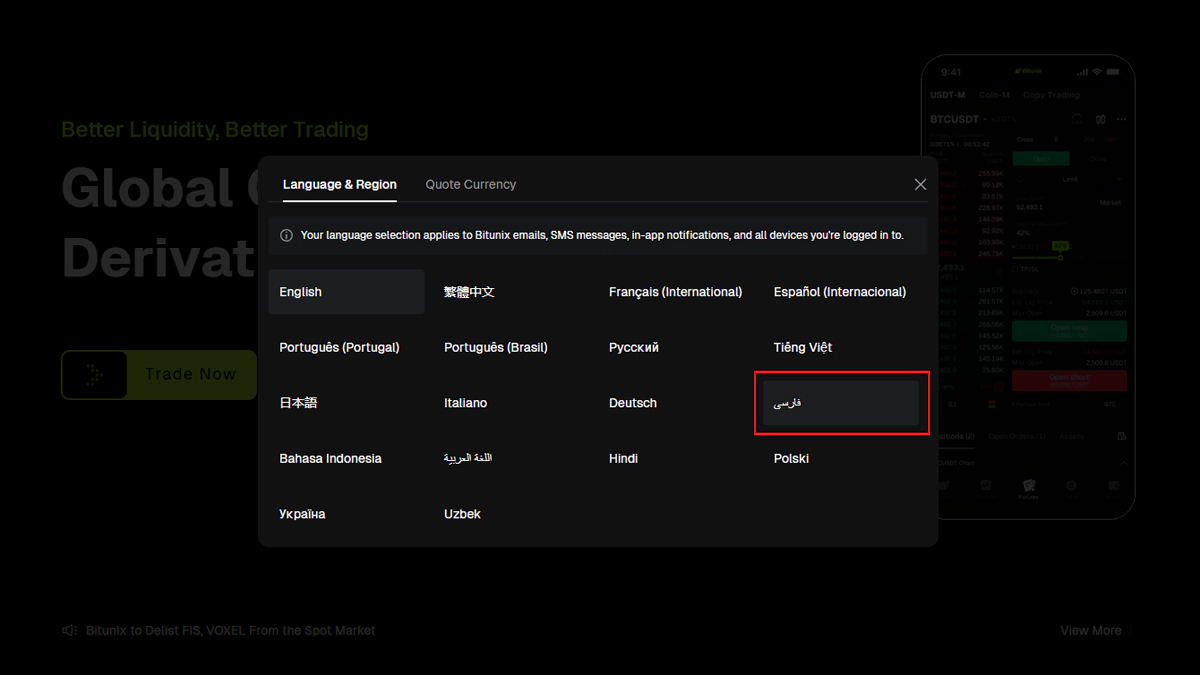Select the Language & Region tab
The height and width of the screenshot is (675, 1200).
(339, 185)
